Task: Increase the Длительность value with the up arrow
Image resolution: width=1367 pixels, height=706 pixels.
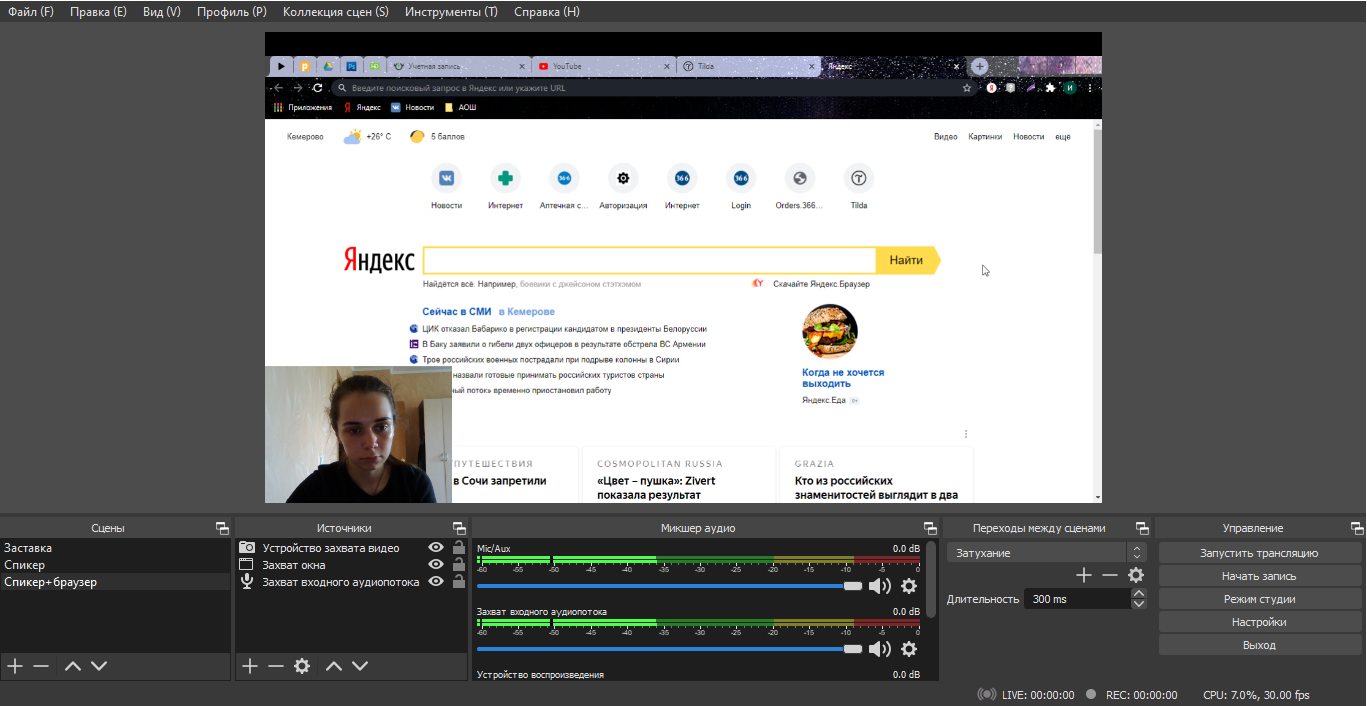Action: 1138,594
